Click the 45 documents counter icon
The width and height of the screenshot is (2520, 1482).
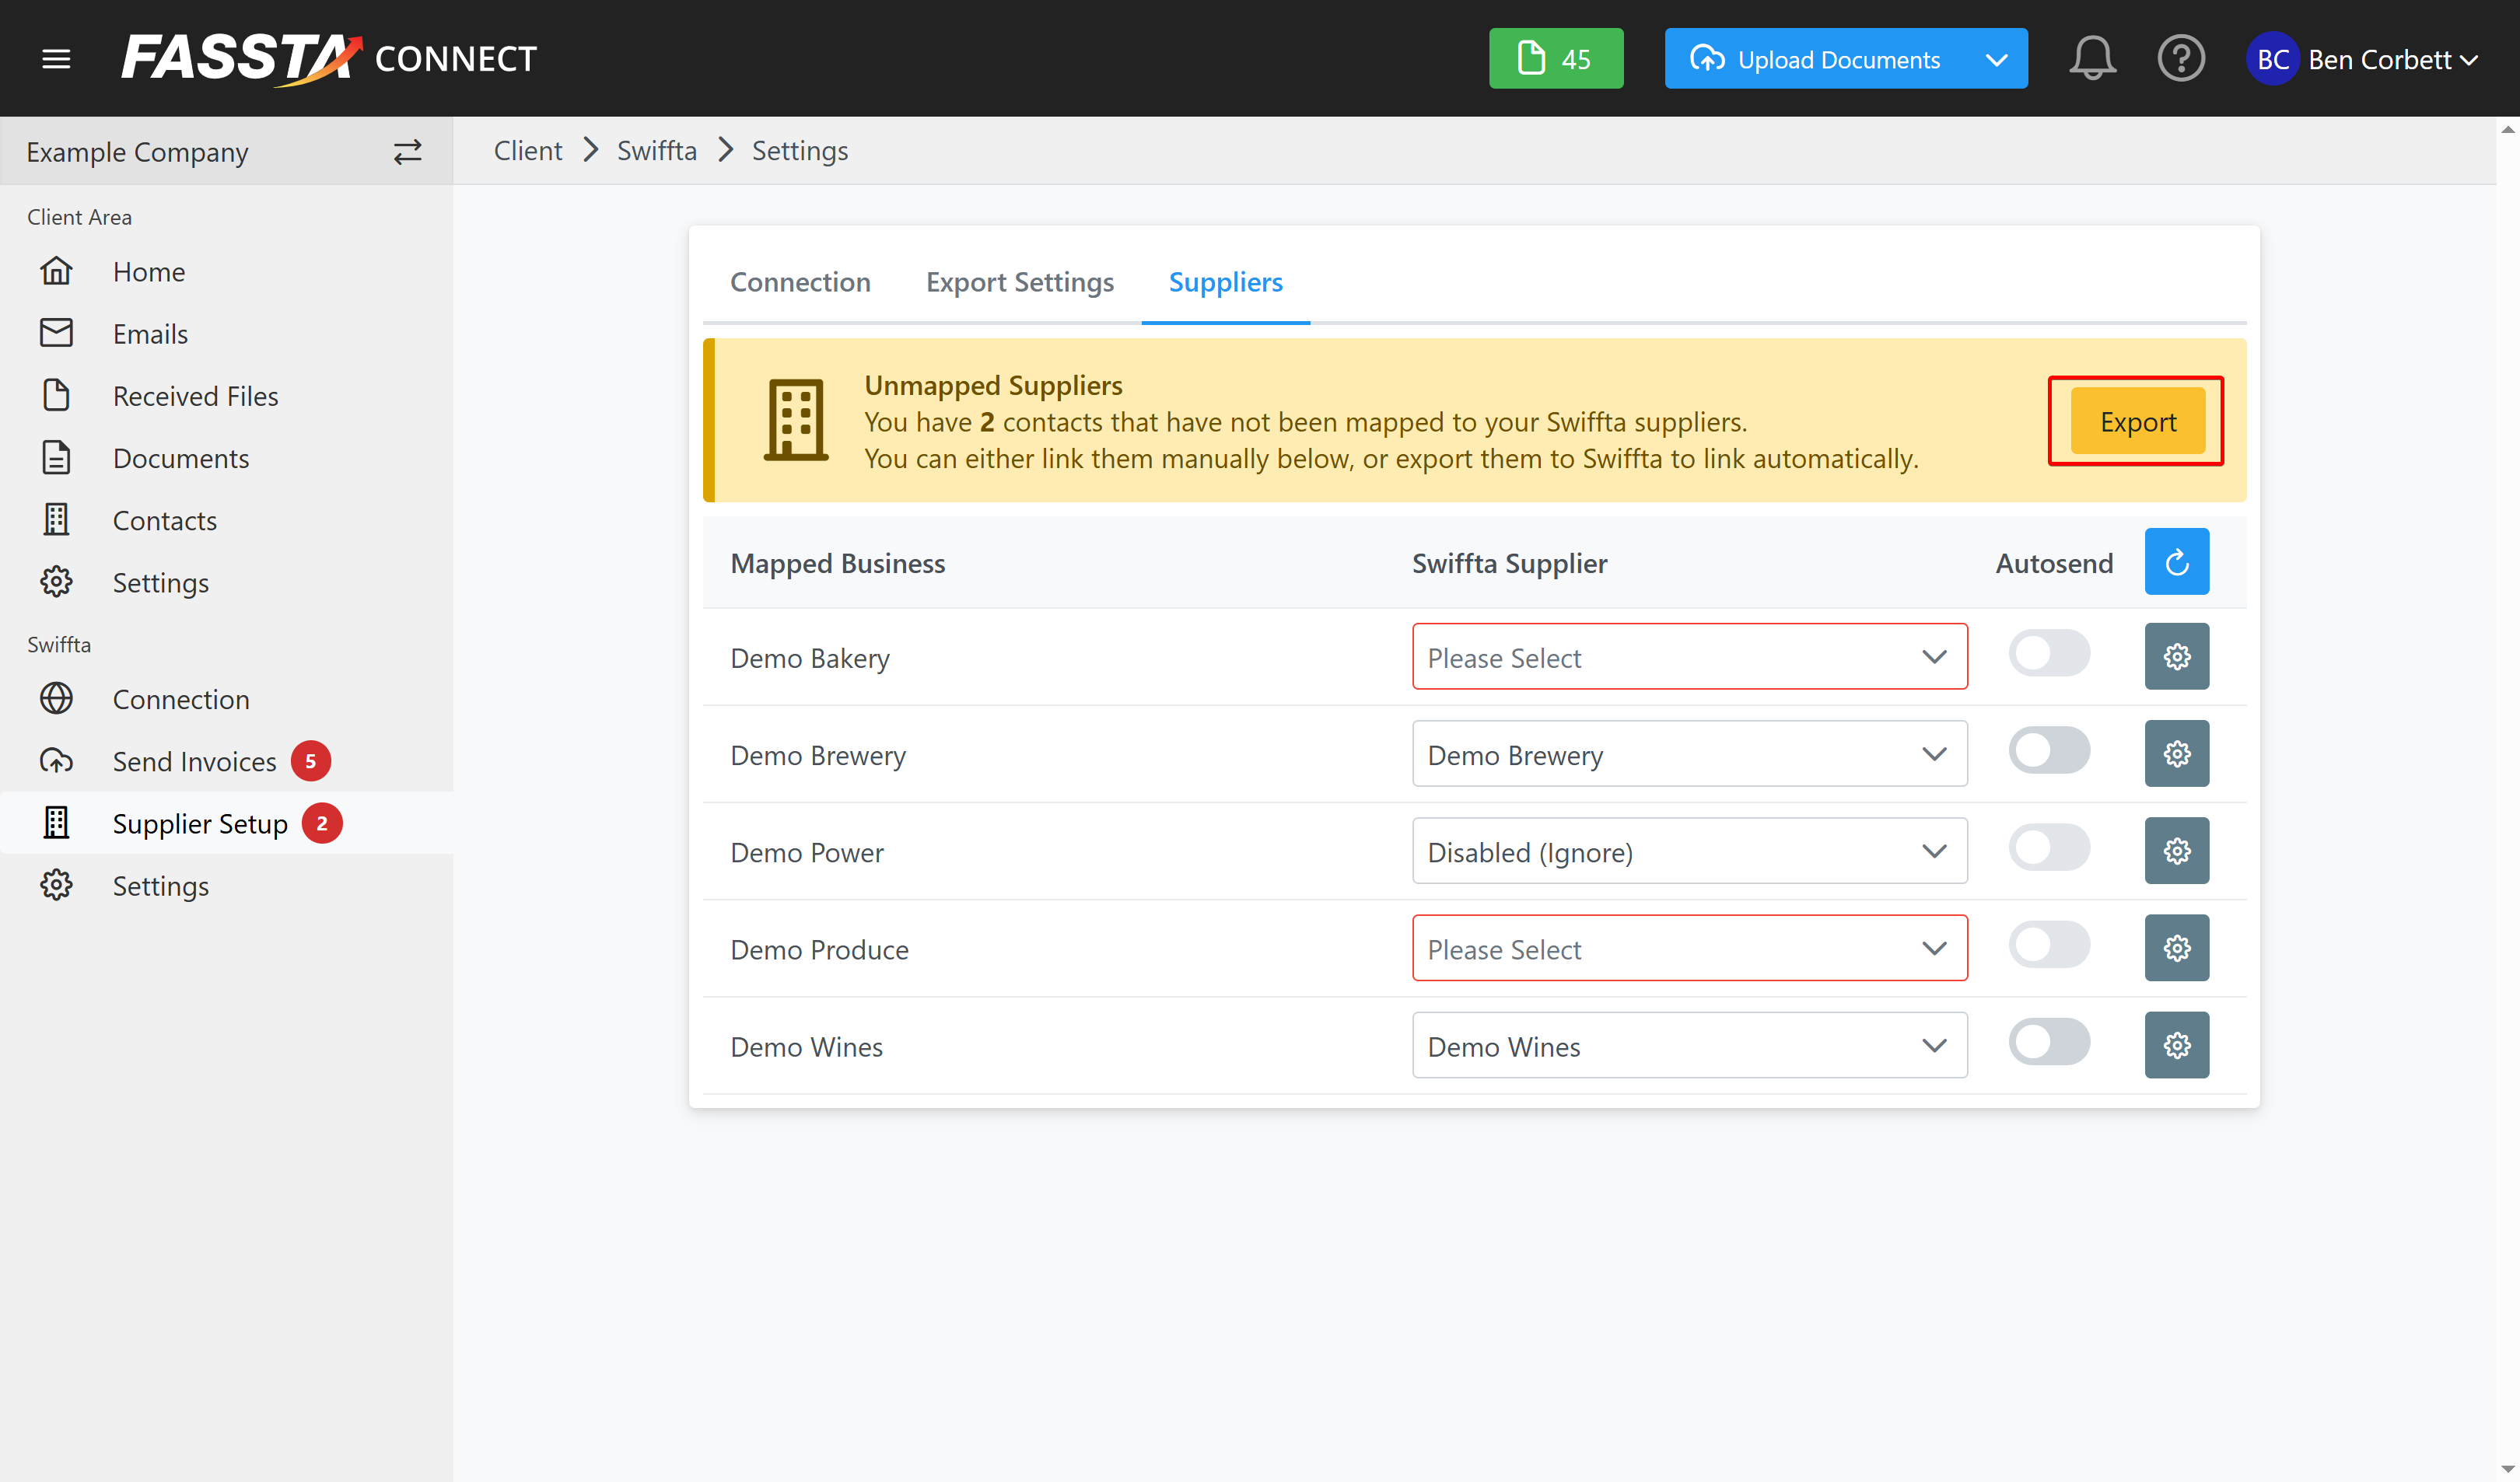1555,59
